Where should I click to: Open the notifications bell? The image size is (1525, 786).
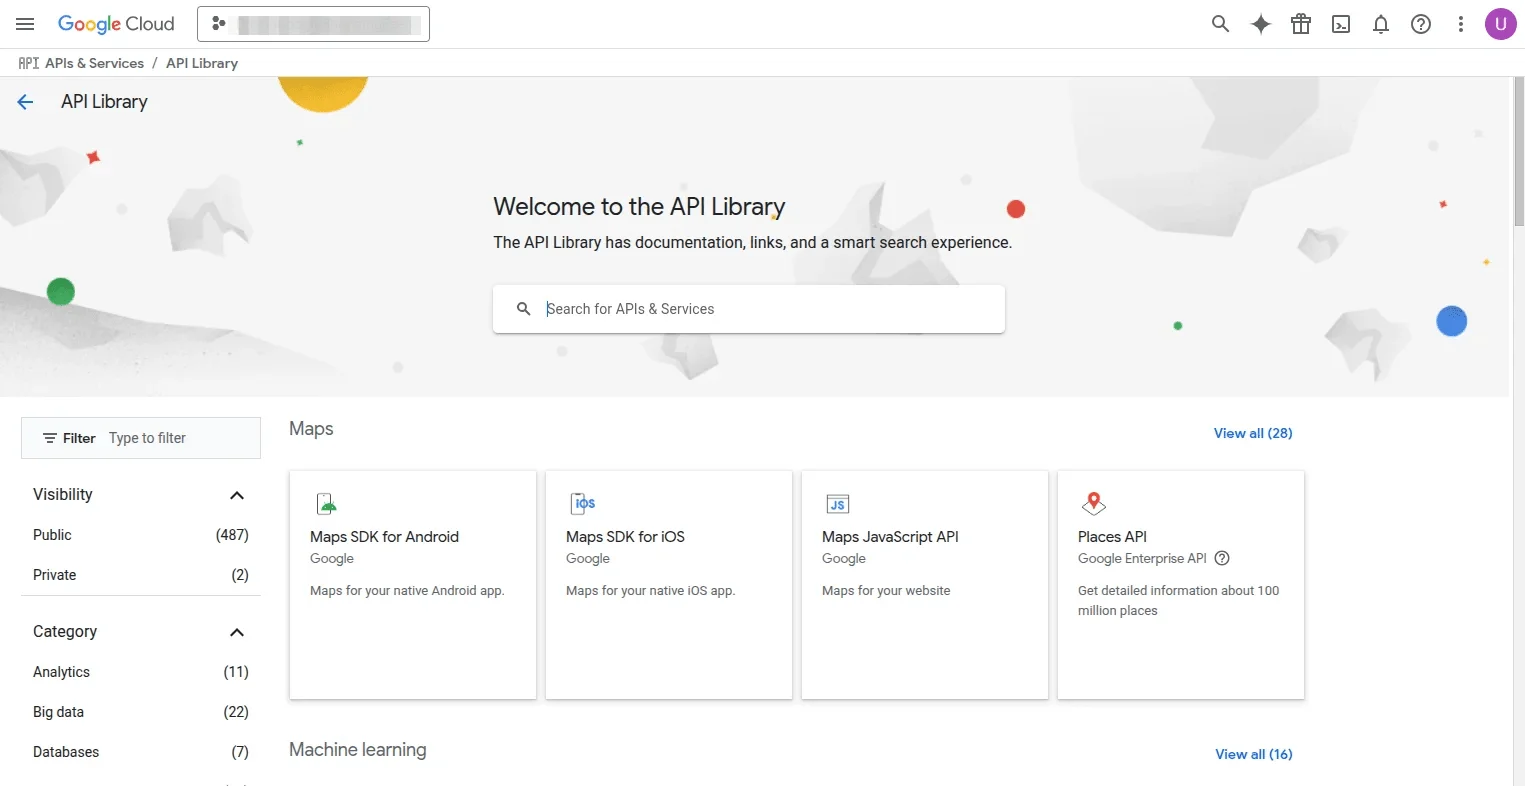pyautogui.click(x=1381, y=24)
